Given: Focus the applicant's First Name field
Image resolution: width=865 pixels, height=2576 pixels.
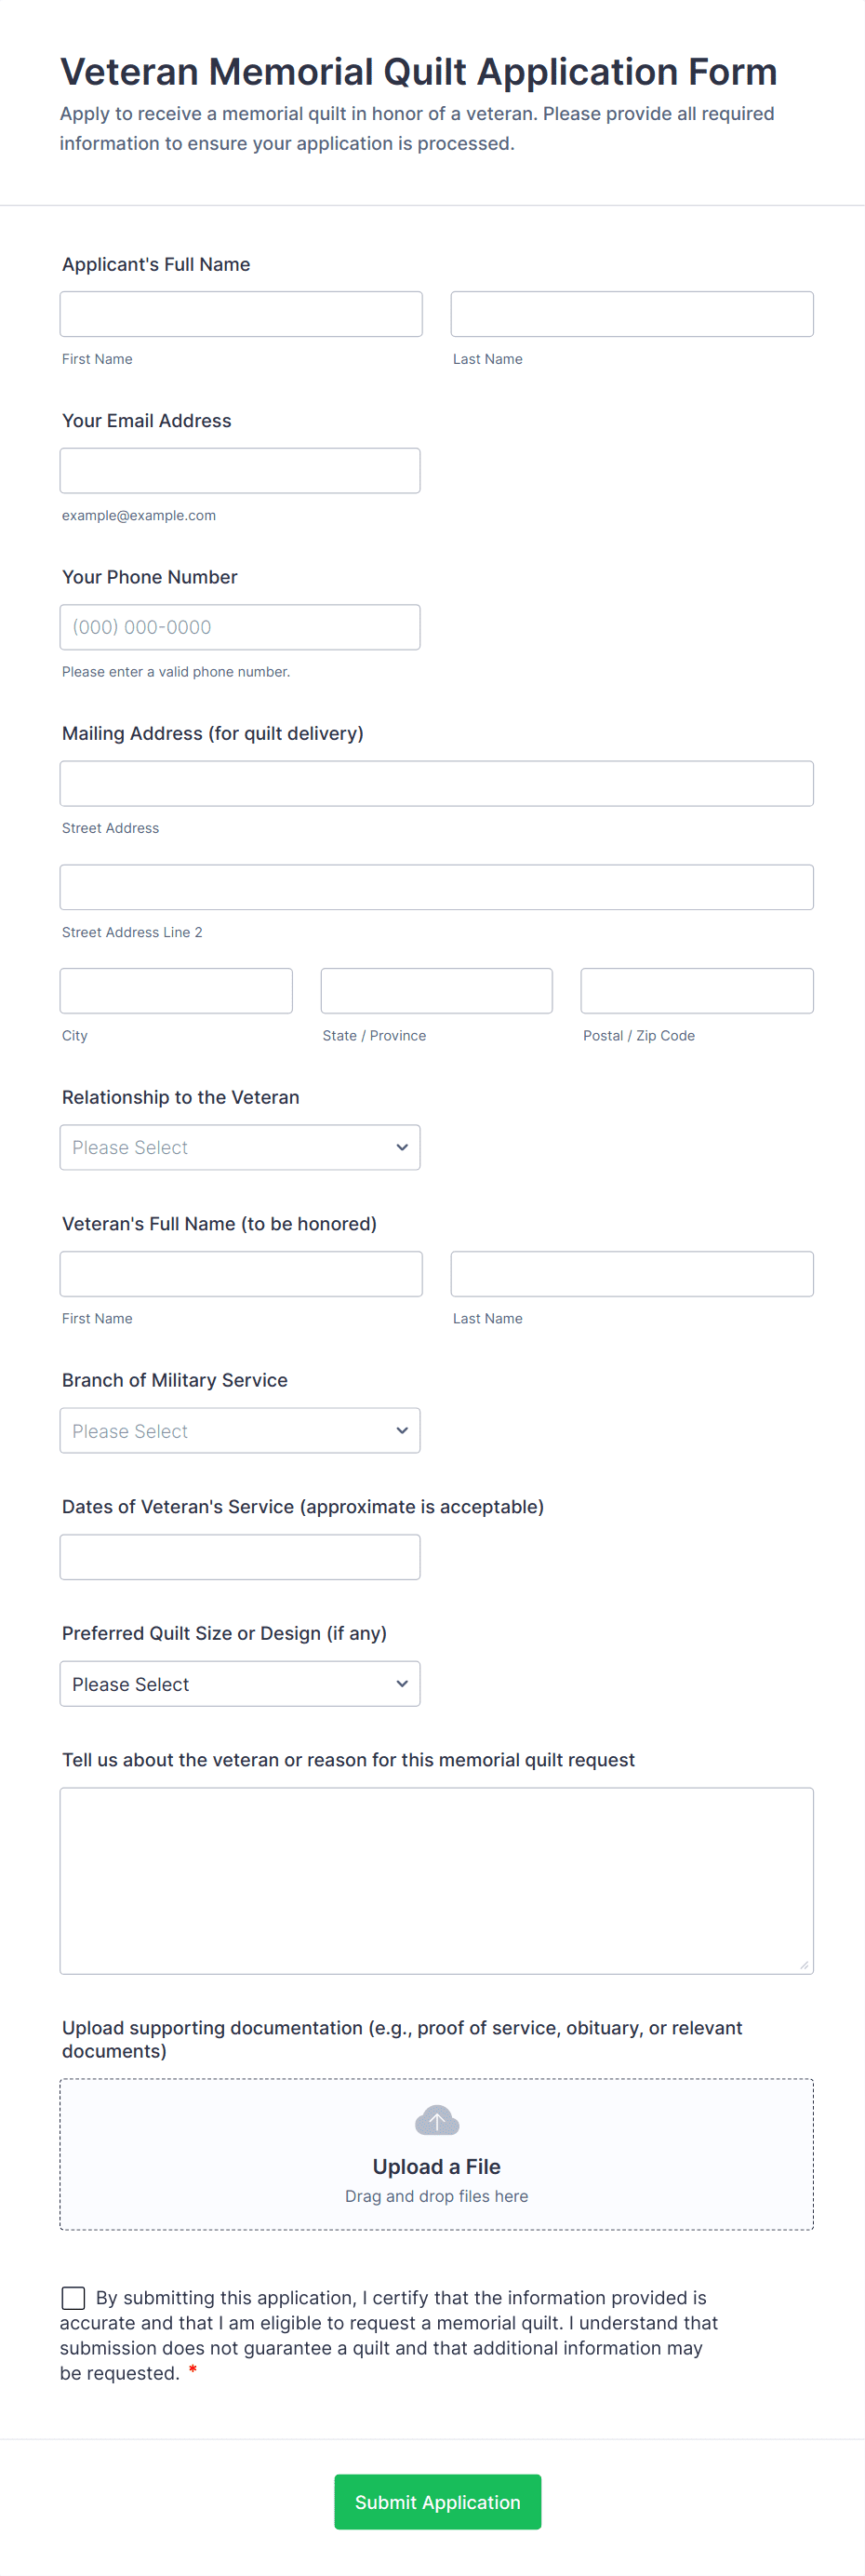Looking at the screenshot, I should [241, 314].
